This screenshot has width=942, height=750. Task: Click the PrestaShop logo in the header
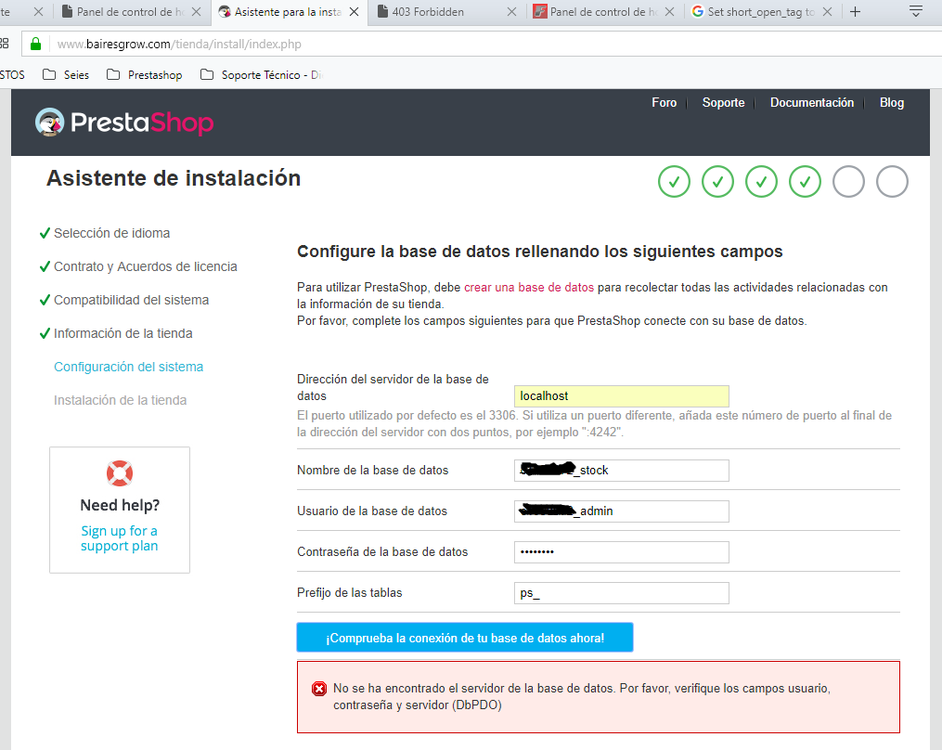point(124,122)
